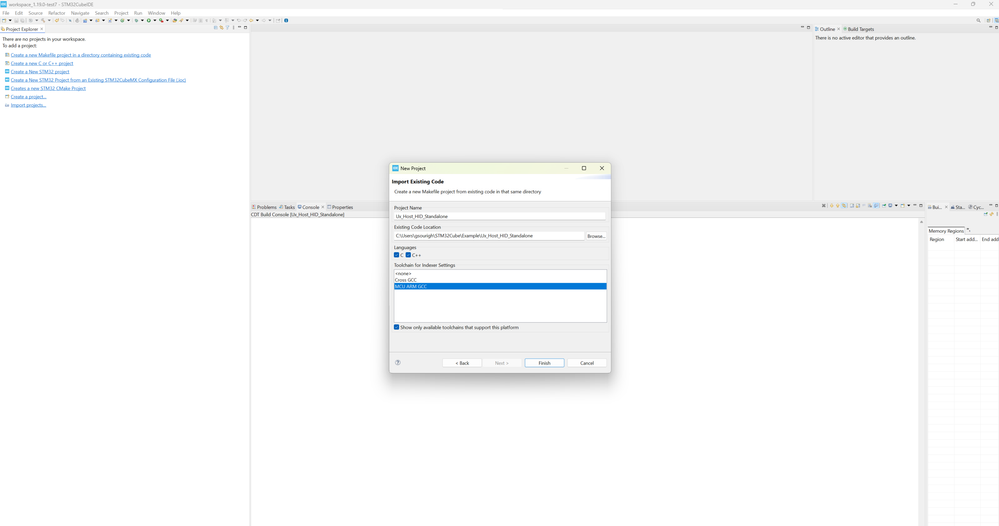
Task: Open 'Creates a new STM32 CMake Project' link
Action: pyautogui.click(x=48, y=89)
